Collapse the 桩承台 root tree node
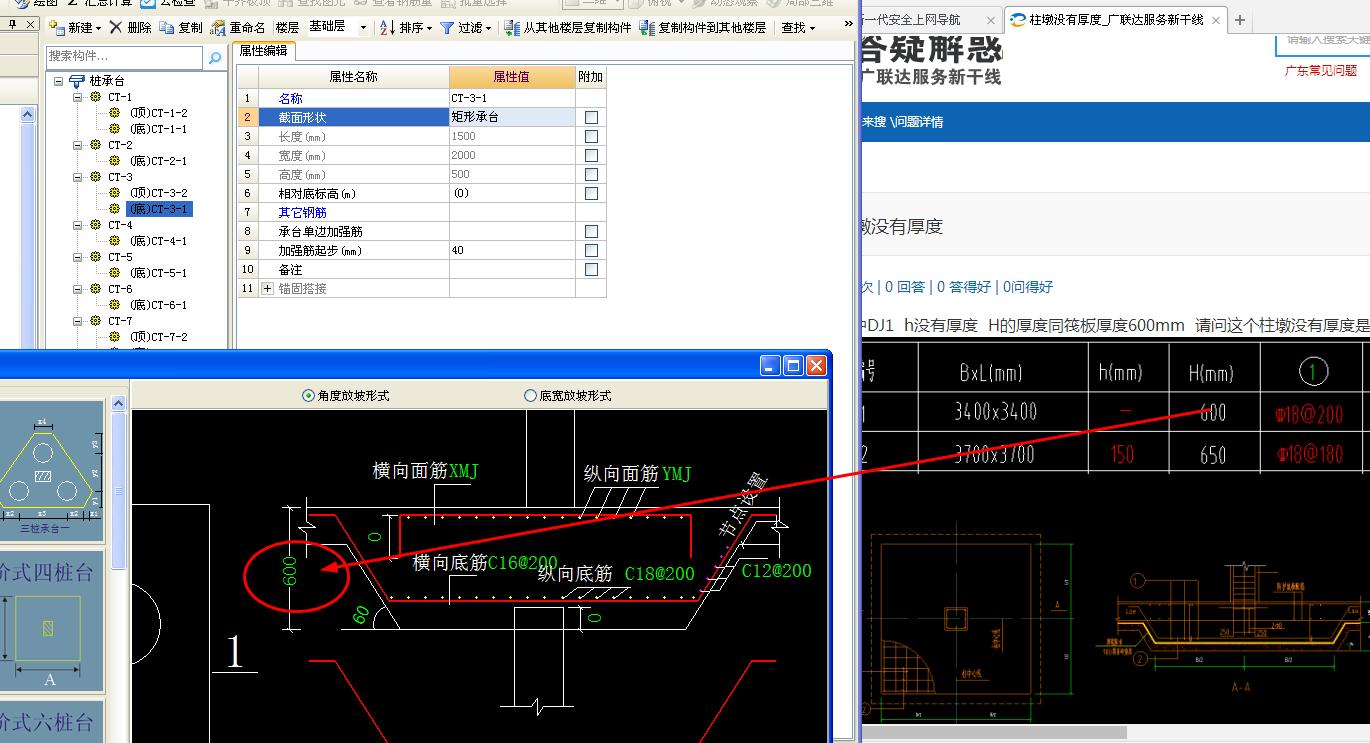 tap(59, 81)
